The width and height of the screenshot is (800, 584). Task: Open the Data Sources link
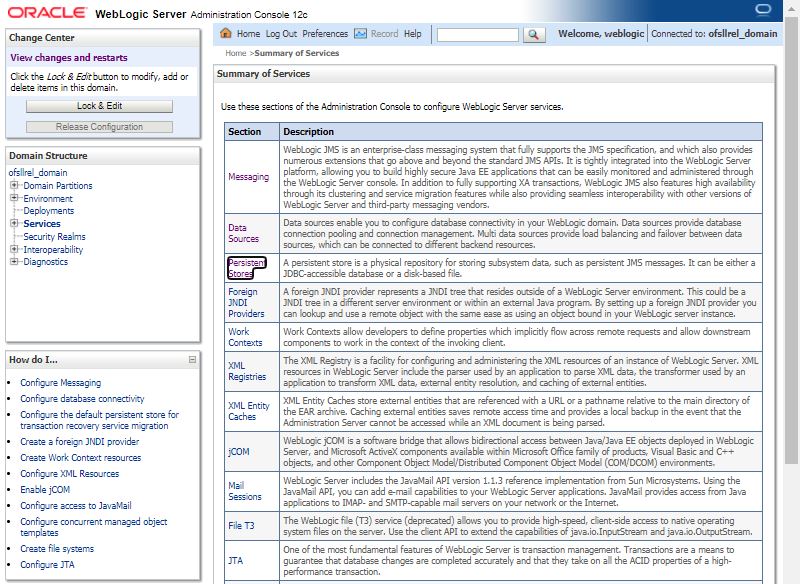[243, 233]
